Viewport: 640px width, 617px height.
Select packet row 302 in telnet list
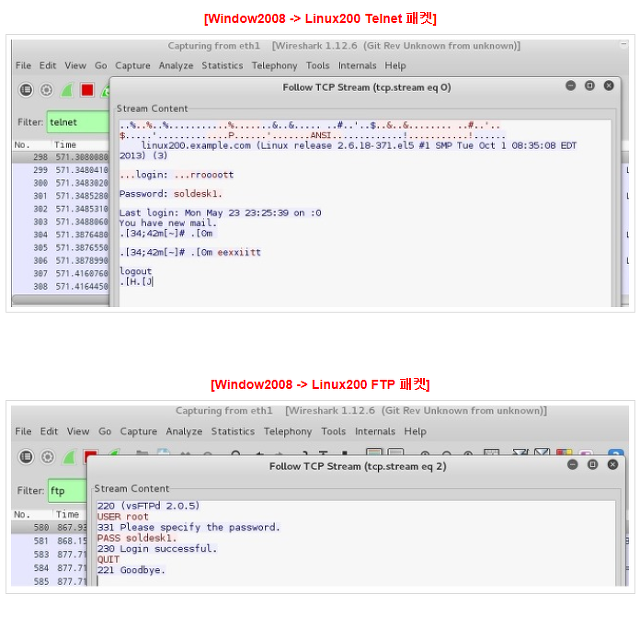pyautogui.click(x=61, y=209)
